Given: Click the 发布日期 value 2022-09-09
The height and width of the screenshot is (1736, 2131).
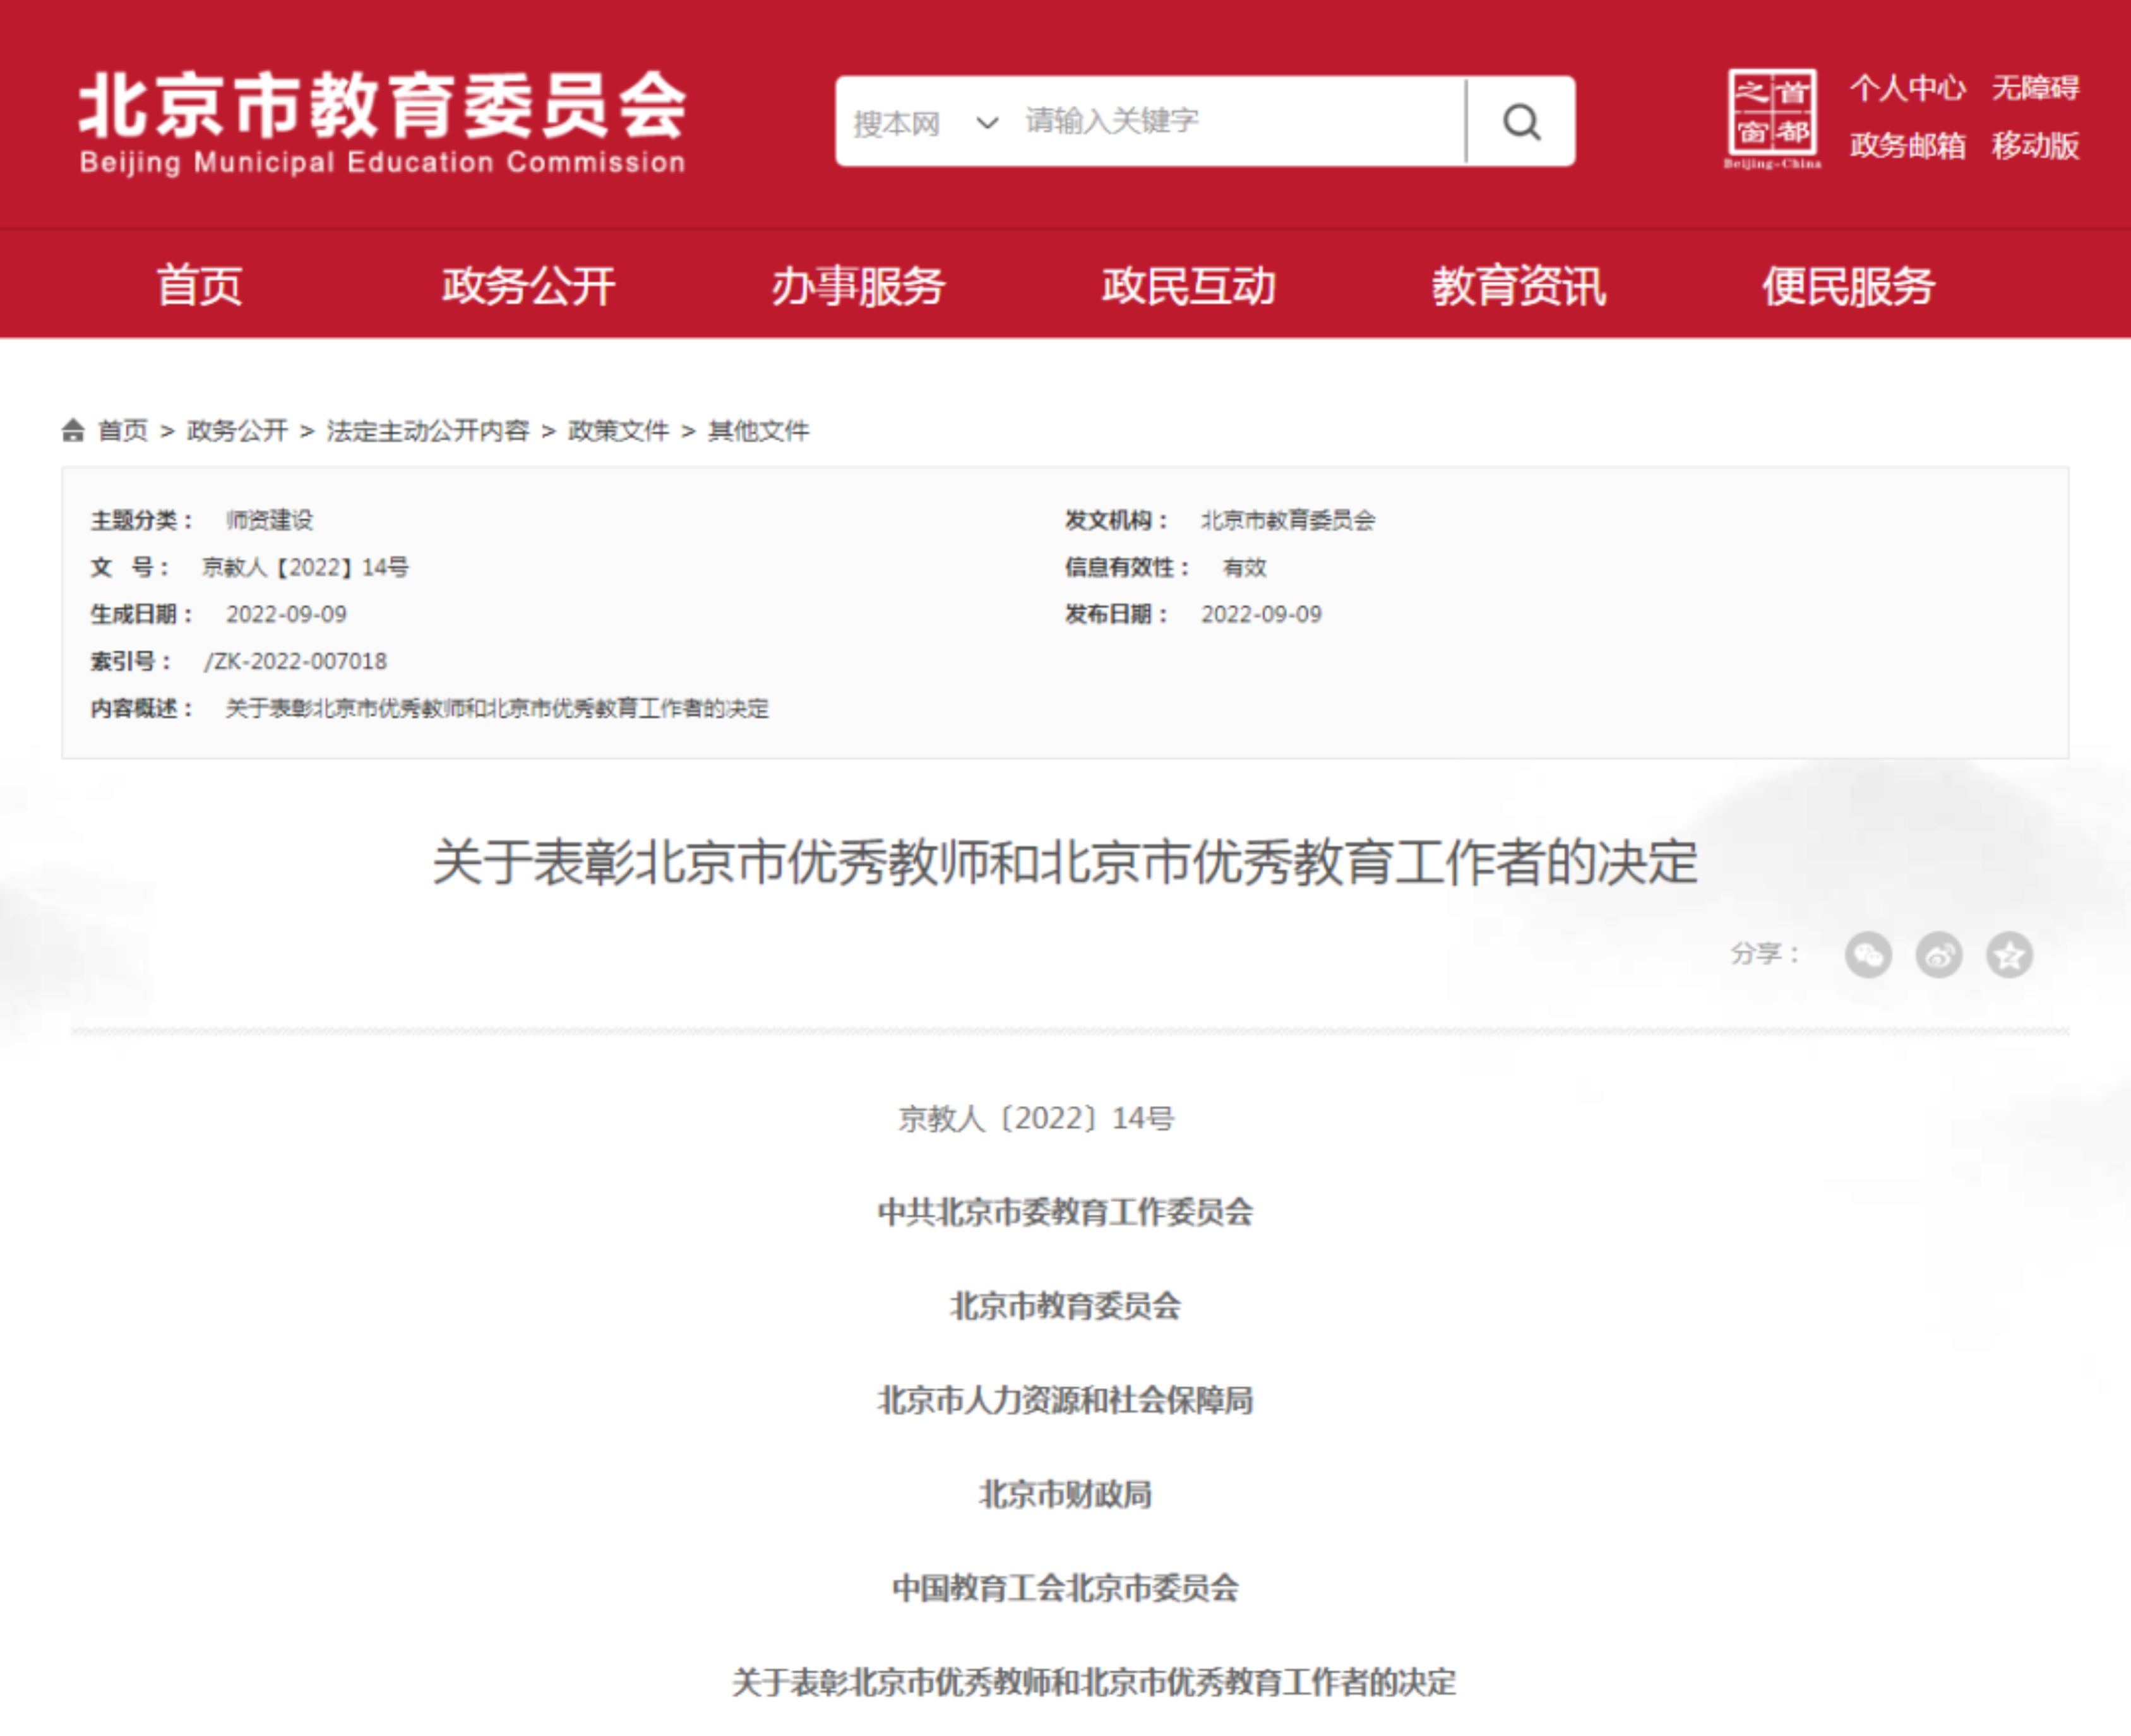Looking at the screenshot, I should coord(1262,614).
